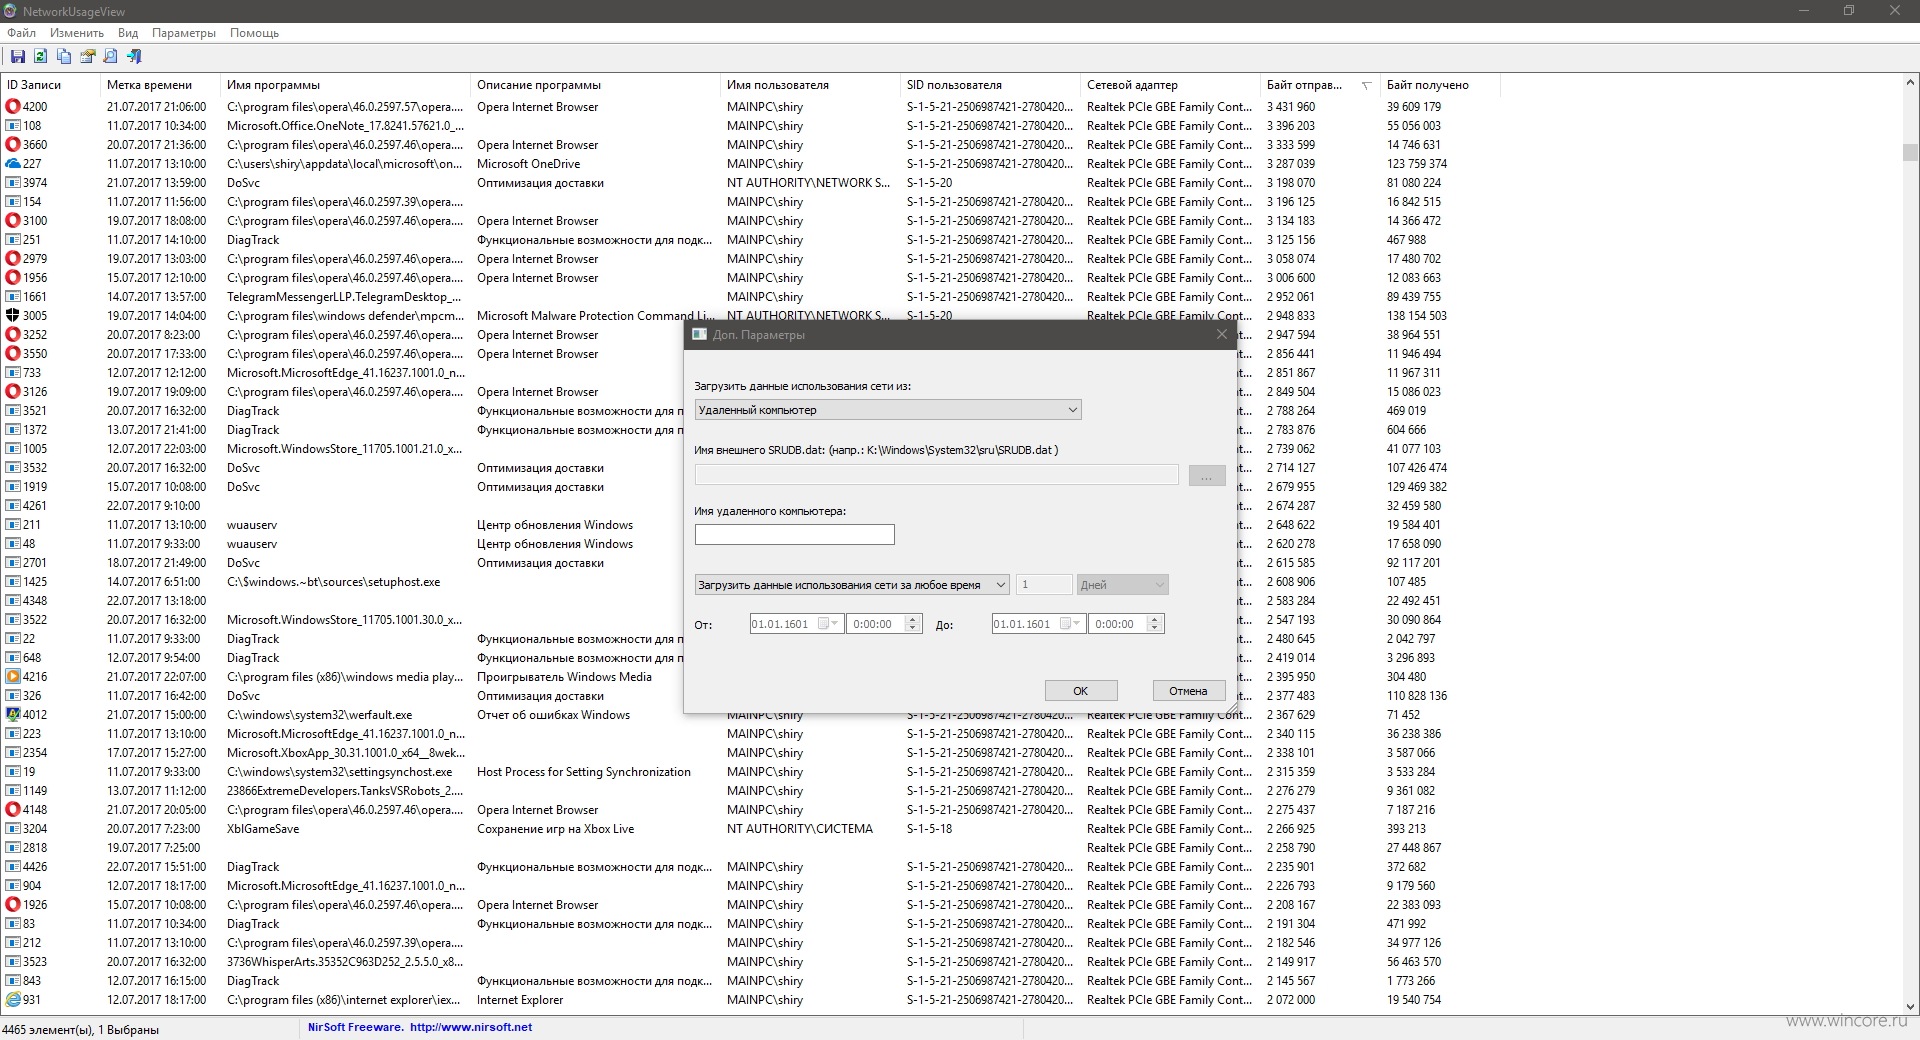Click the scrollbar down arrow of the list
The image size is (1920, 1040).
pos(1910,1007)
